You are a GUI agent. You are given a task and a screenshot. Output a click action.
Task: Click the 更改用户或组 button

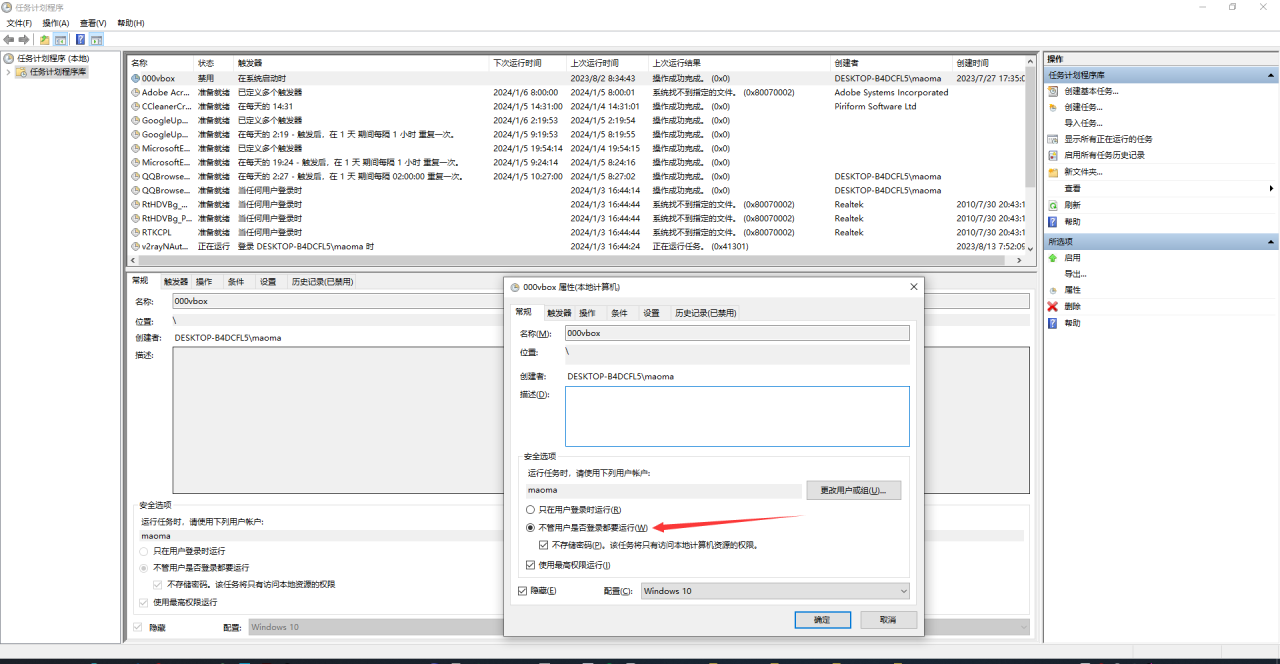pos(853,490)
